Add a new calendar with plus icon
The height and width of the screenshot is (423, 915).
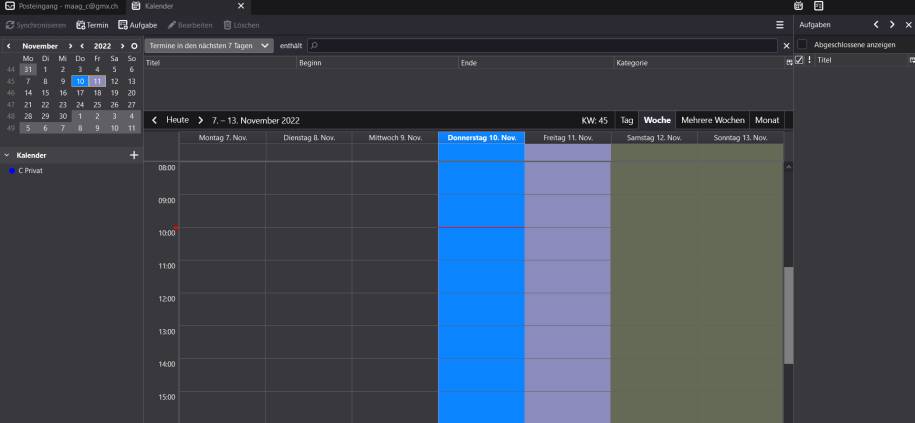pyautogui.click(x=134, y=155)
